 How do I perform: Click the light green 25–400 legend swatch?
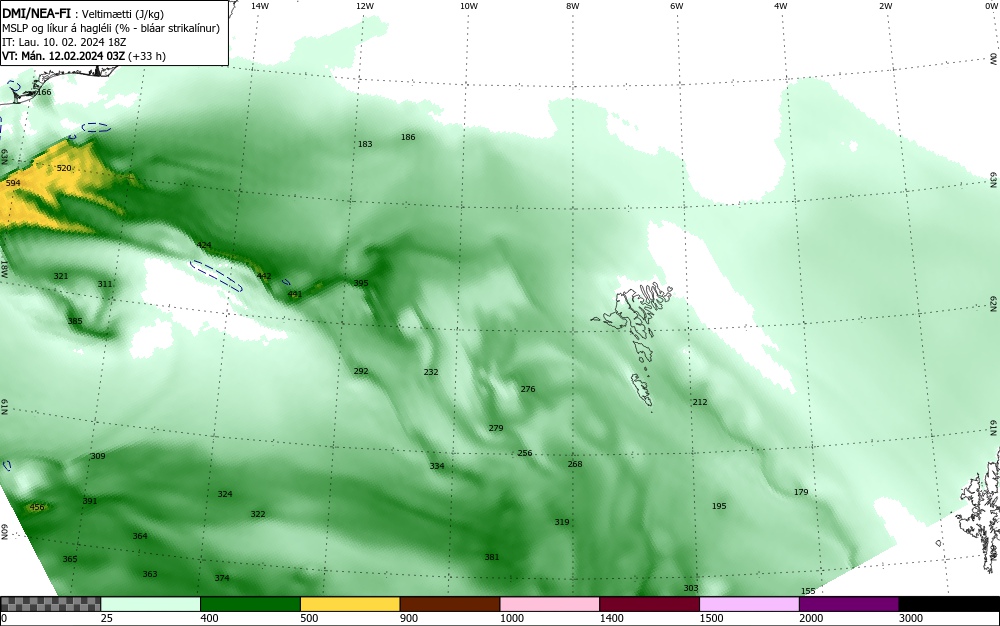click(151, 604)
